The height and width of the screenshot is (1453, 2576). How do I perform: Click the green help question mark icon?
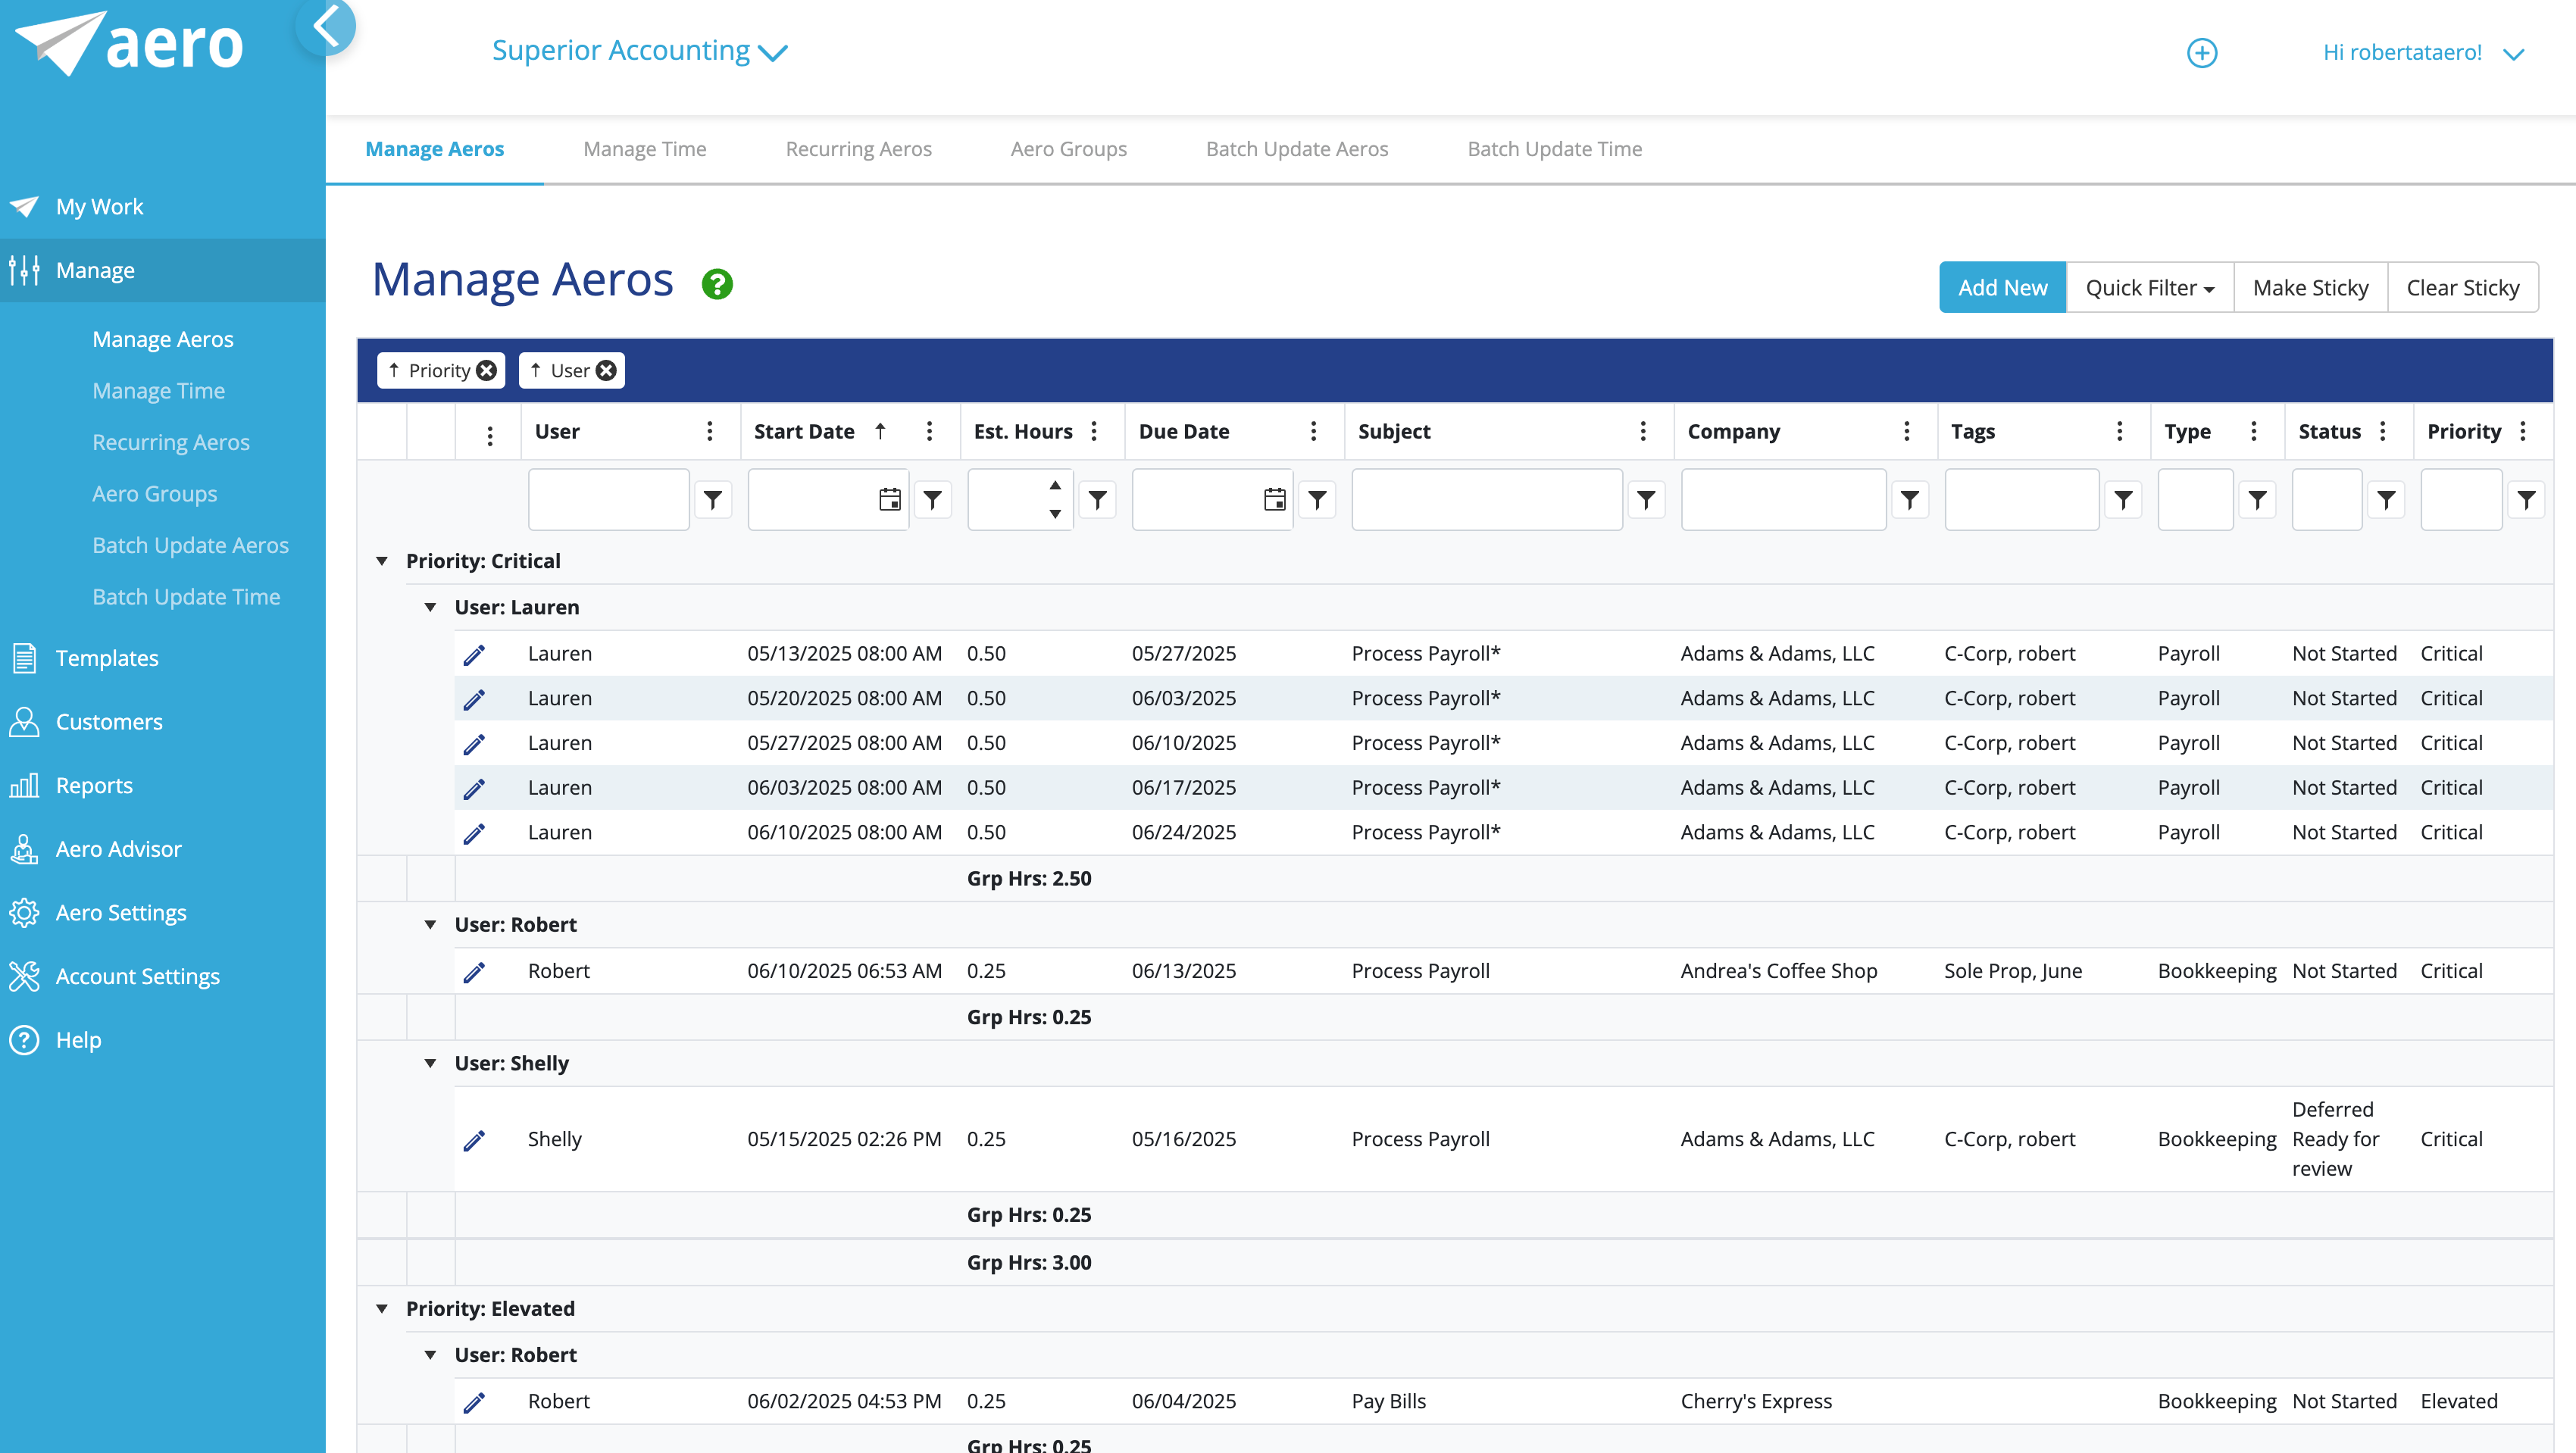pyautogui.click(x=717, y=284)
